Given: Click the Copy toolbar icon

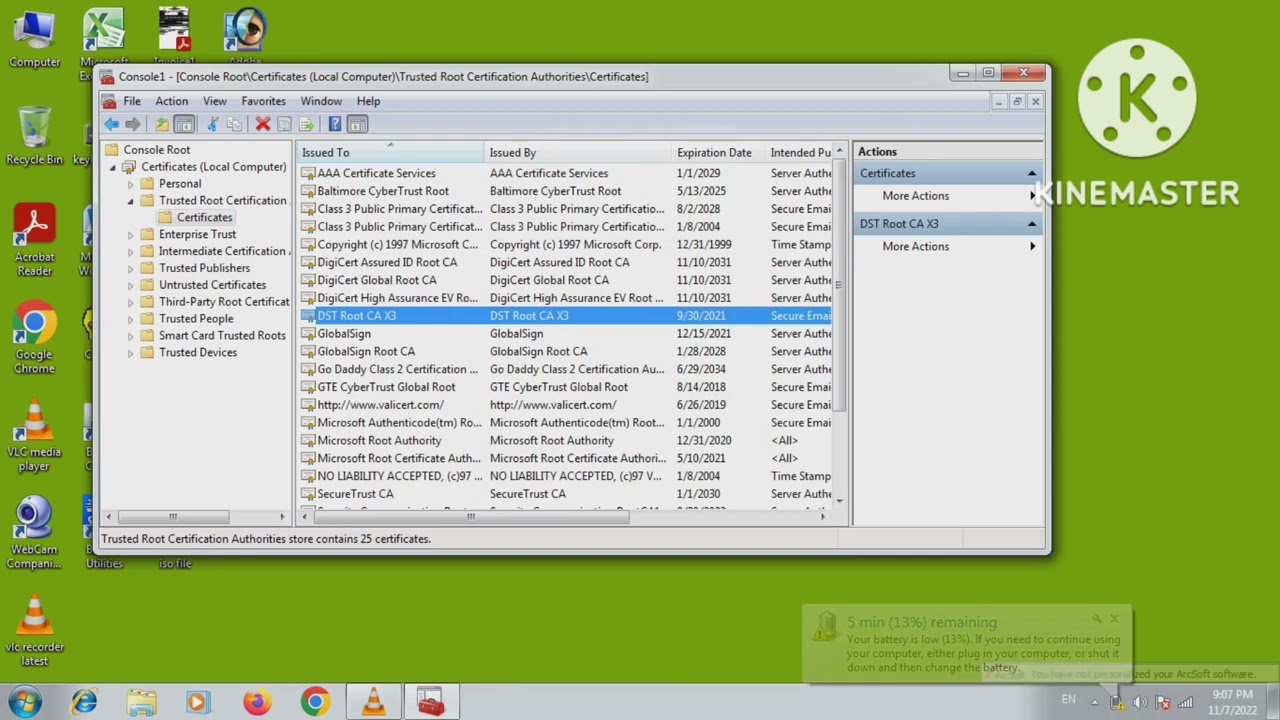Looking at the screenshot, I should 233,124.
